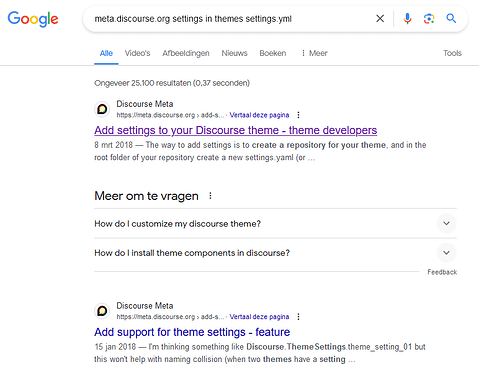The image size is (479, 375).
Task: Click the first result's meta.discourse.org URL
Action: click(170, 115)
